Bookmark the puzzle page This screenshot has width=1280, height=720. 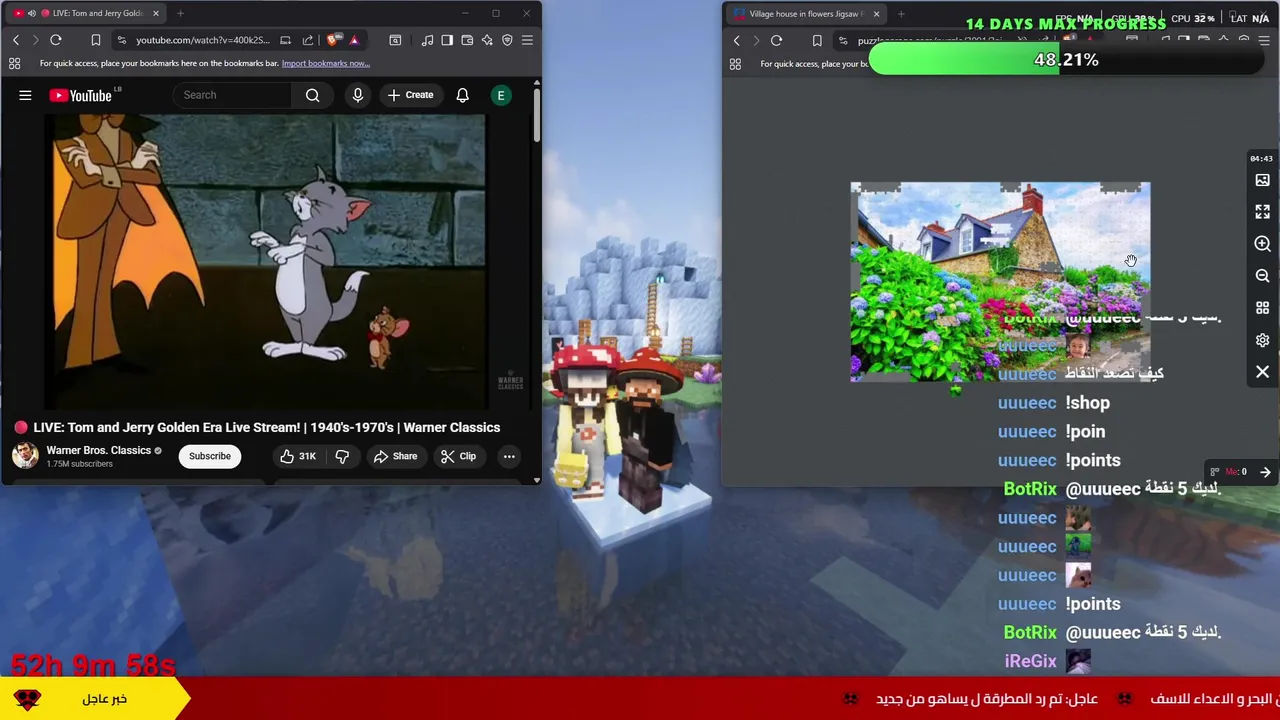(x=817, y=41)
